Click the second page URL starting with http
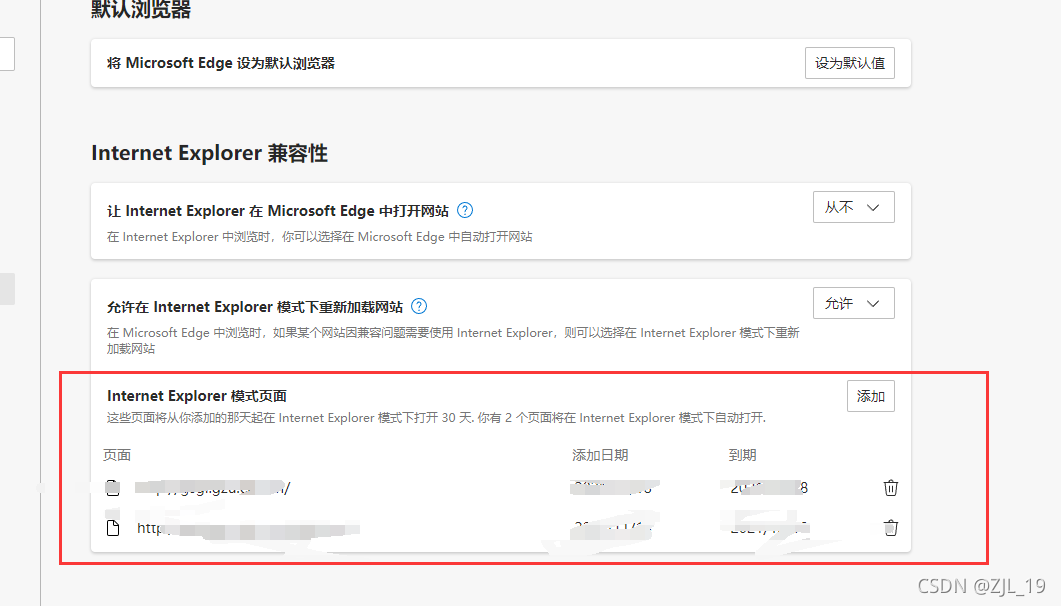Image resolution: width=1061 pixels, height=606 pixels. coord(248,528)
